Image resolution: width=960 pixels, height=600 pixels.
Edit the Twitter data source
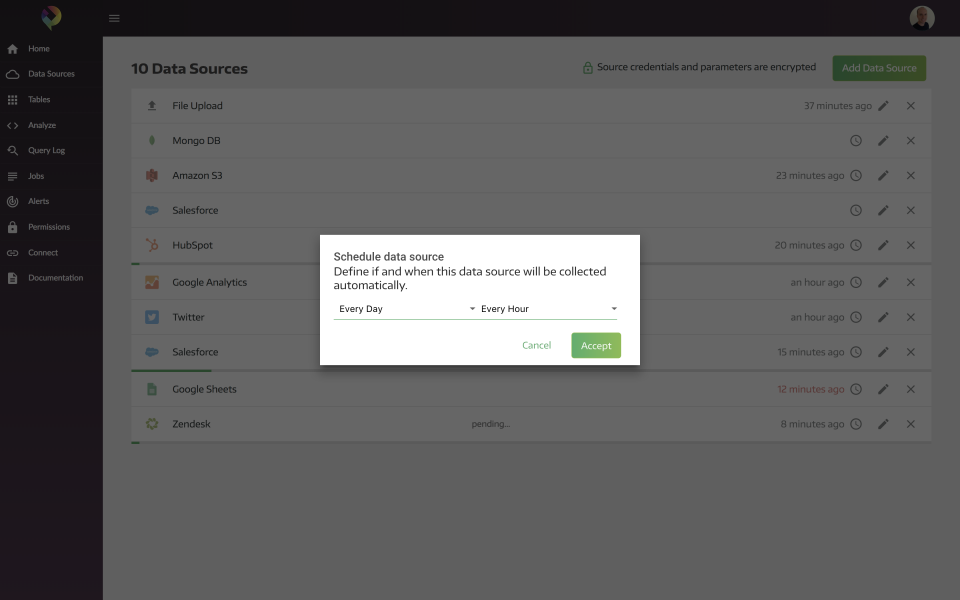[x=883, y=317]
